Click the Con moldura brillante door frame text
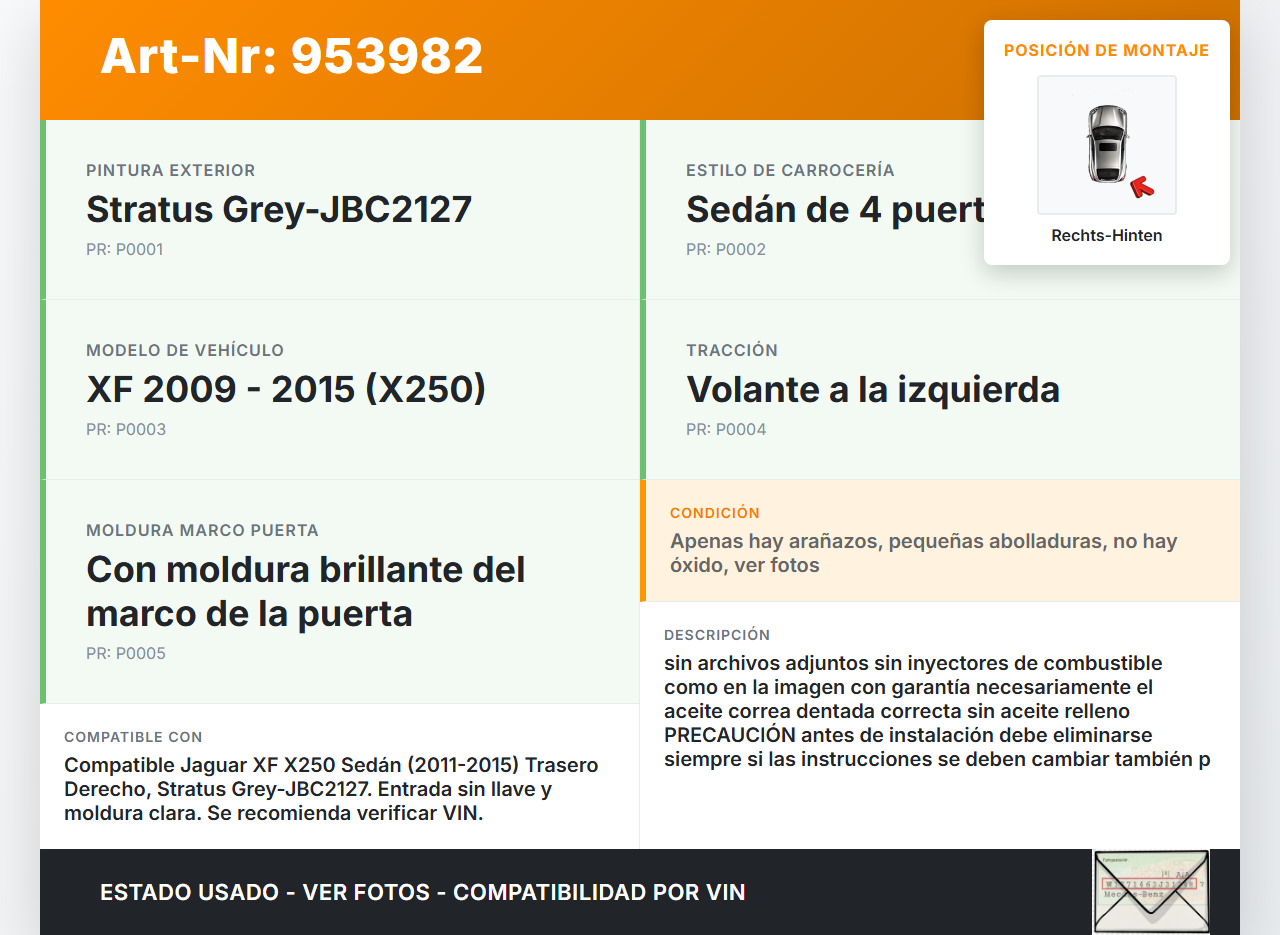 [305, 591]
